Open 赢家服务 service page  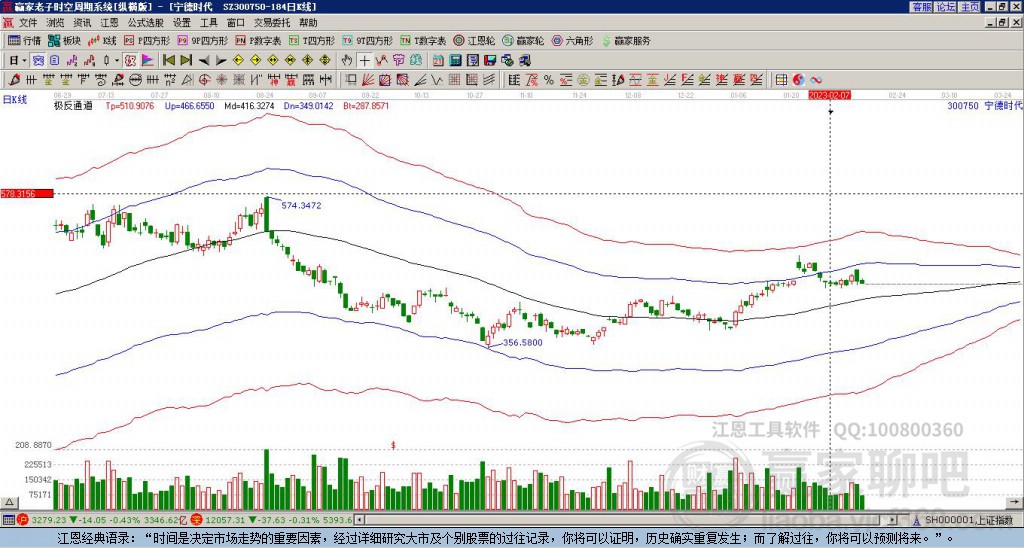pos(626,40)
